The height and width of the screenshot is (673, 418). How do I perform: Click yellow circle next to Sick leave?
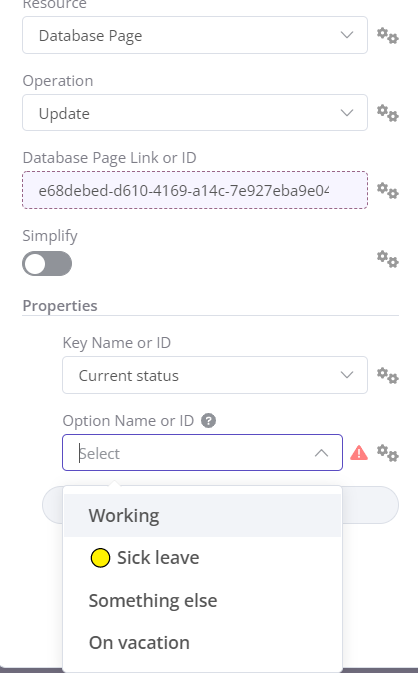(x=100, y=558)
